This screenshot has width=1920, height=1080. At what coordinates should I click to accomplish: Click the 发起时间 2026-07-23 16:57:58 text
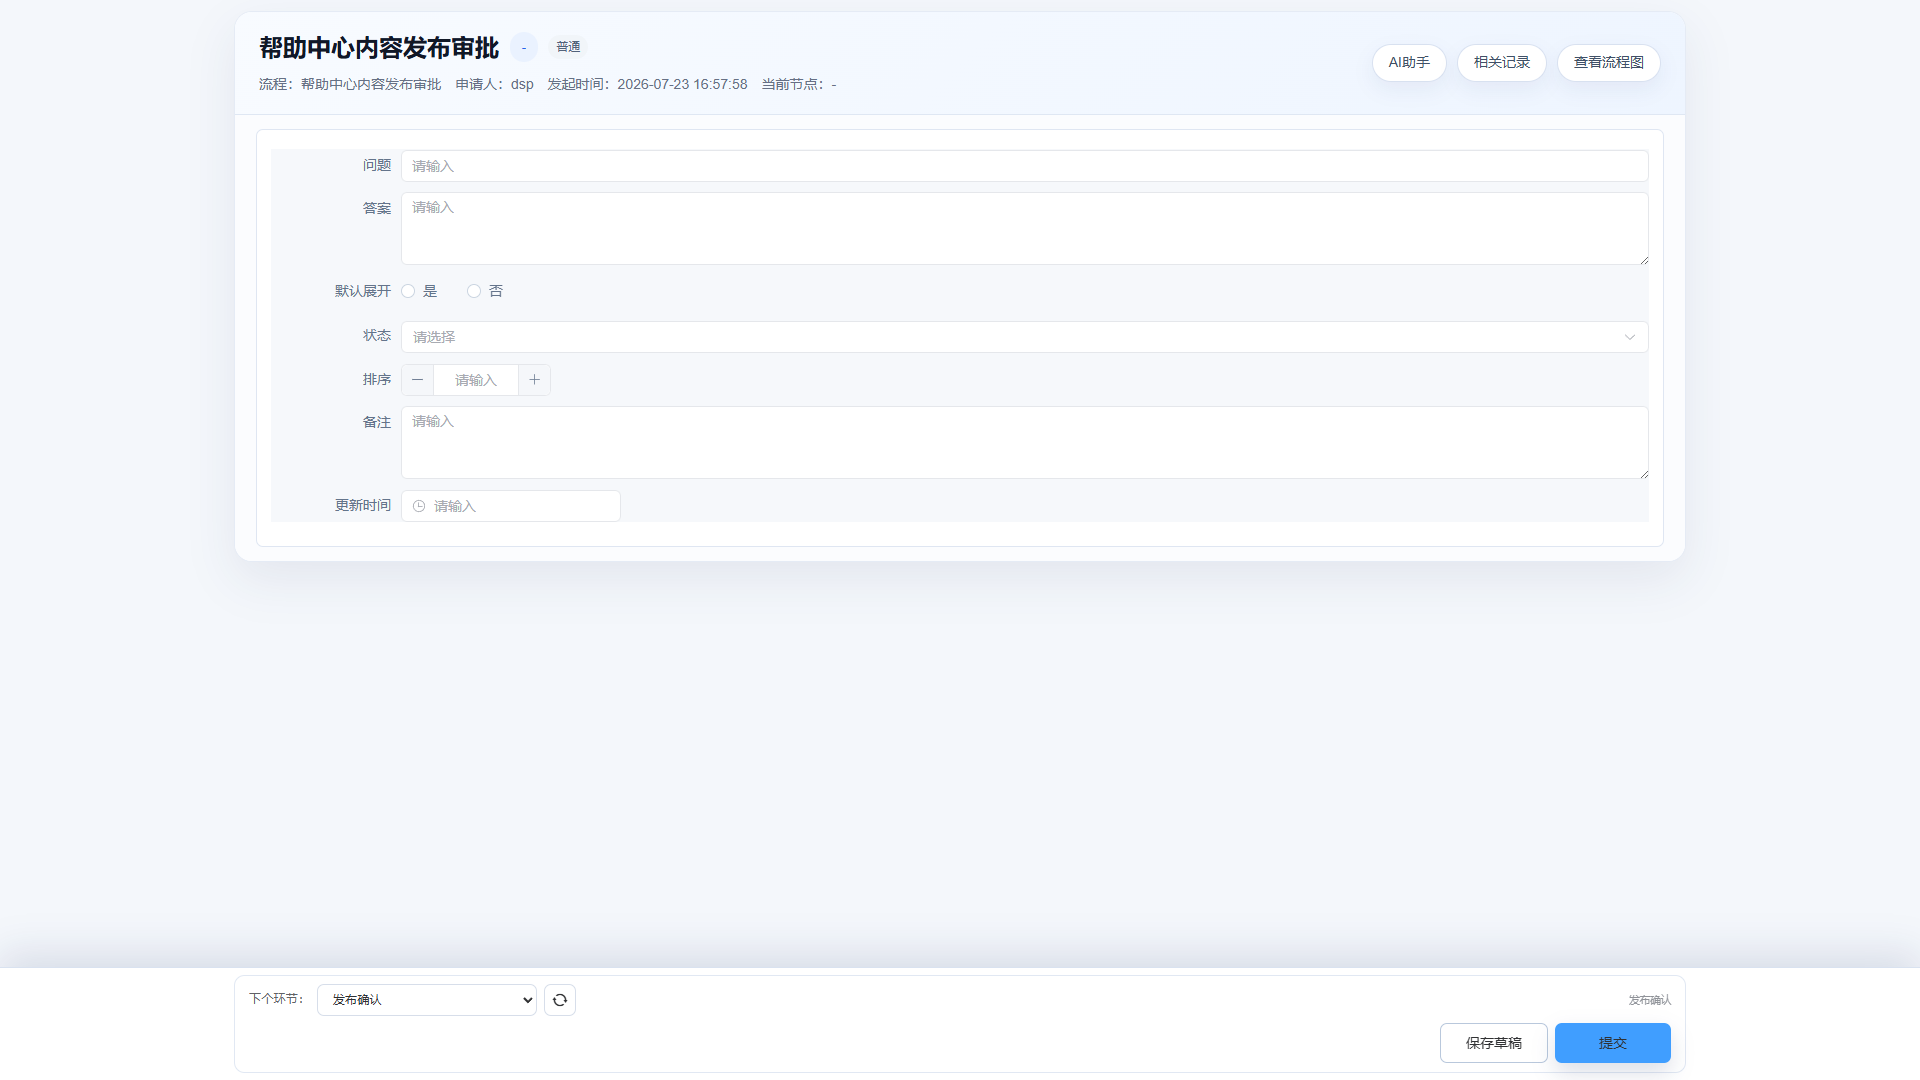point(647,84)
